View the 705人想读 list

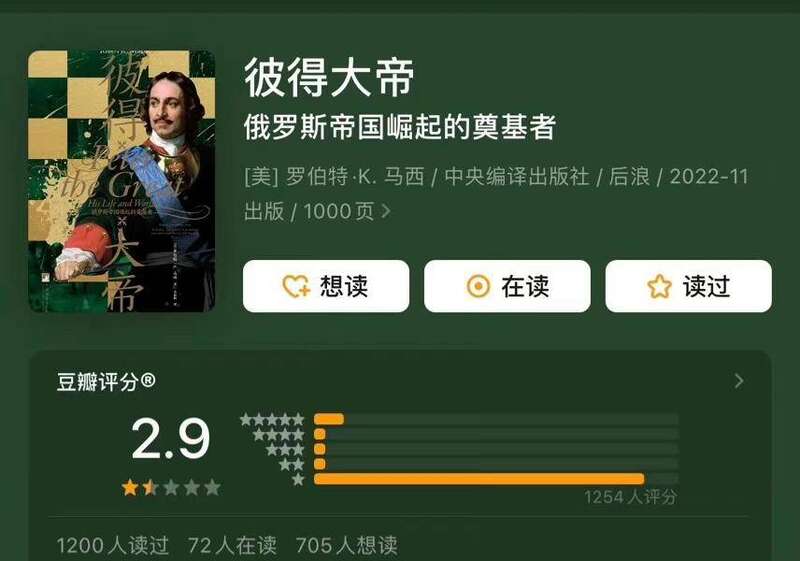click(346, 545)
